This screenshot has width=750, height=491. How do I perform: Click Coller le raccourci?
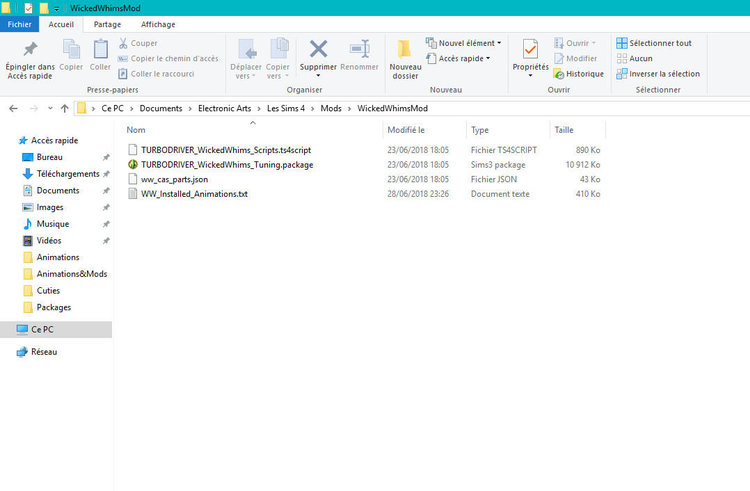156,74
